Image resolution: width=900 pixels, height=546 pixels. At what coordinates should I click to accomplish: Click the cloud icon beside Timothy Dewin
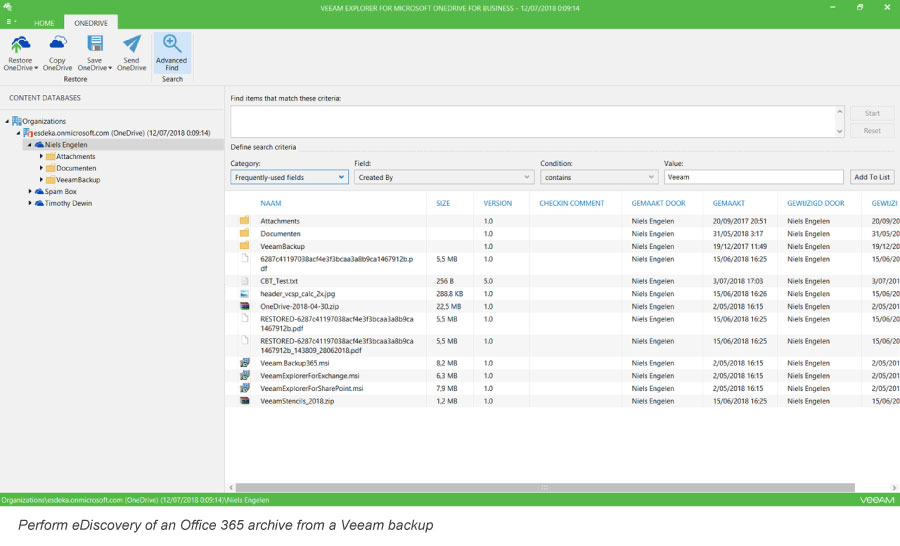[x=39, y=203]
